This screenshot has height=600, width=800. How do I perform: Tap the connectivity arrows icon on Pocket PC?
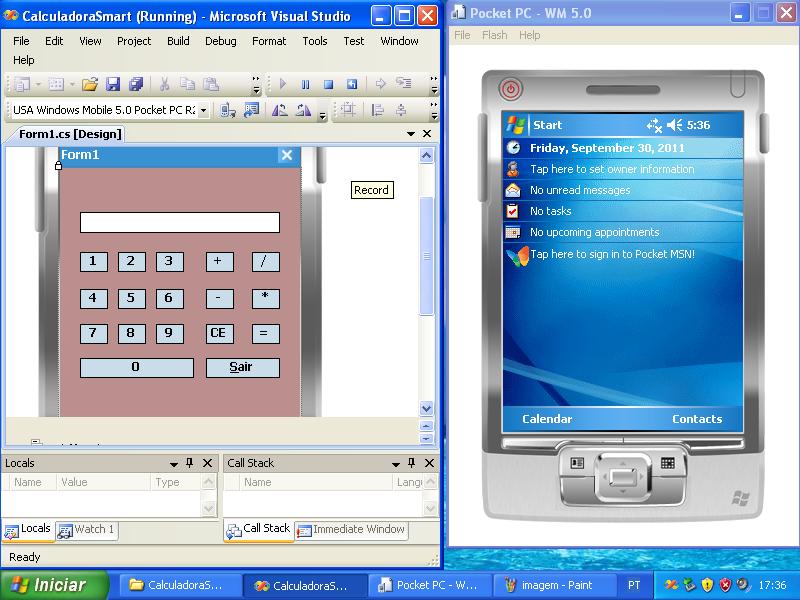pyautogui.click(x=654, y=125)
